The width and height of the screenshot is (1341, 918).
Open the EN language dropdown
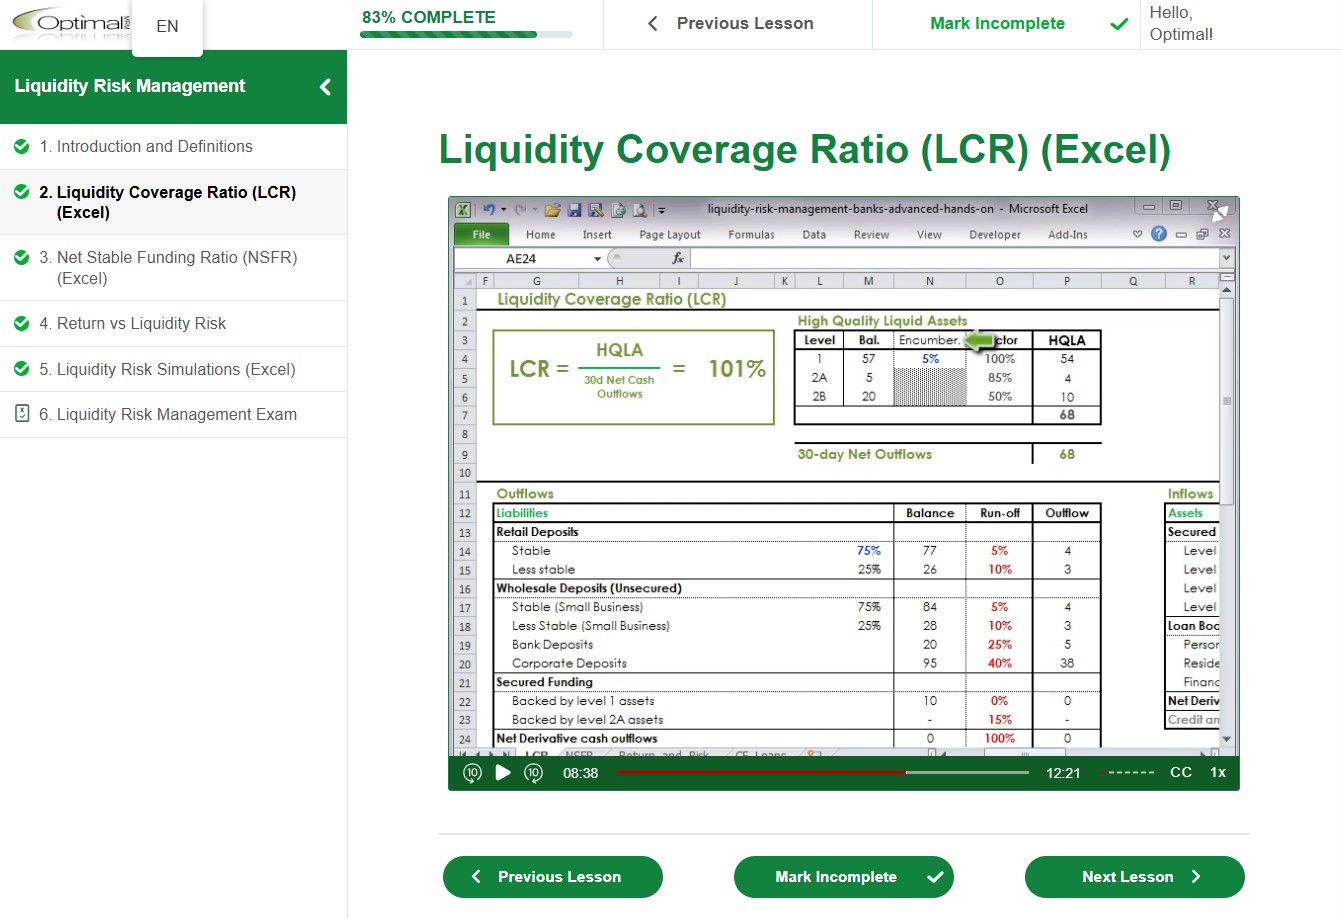click(167, 26)
